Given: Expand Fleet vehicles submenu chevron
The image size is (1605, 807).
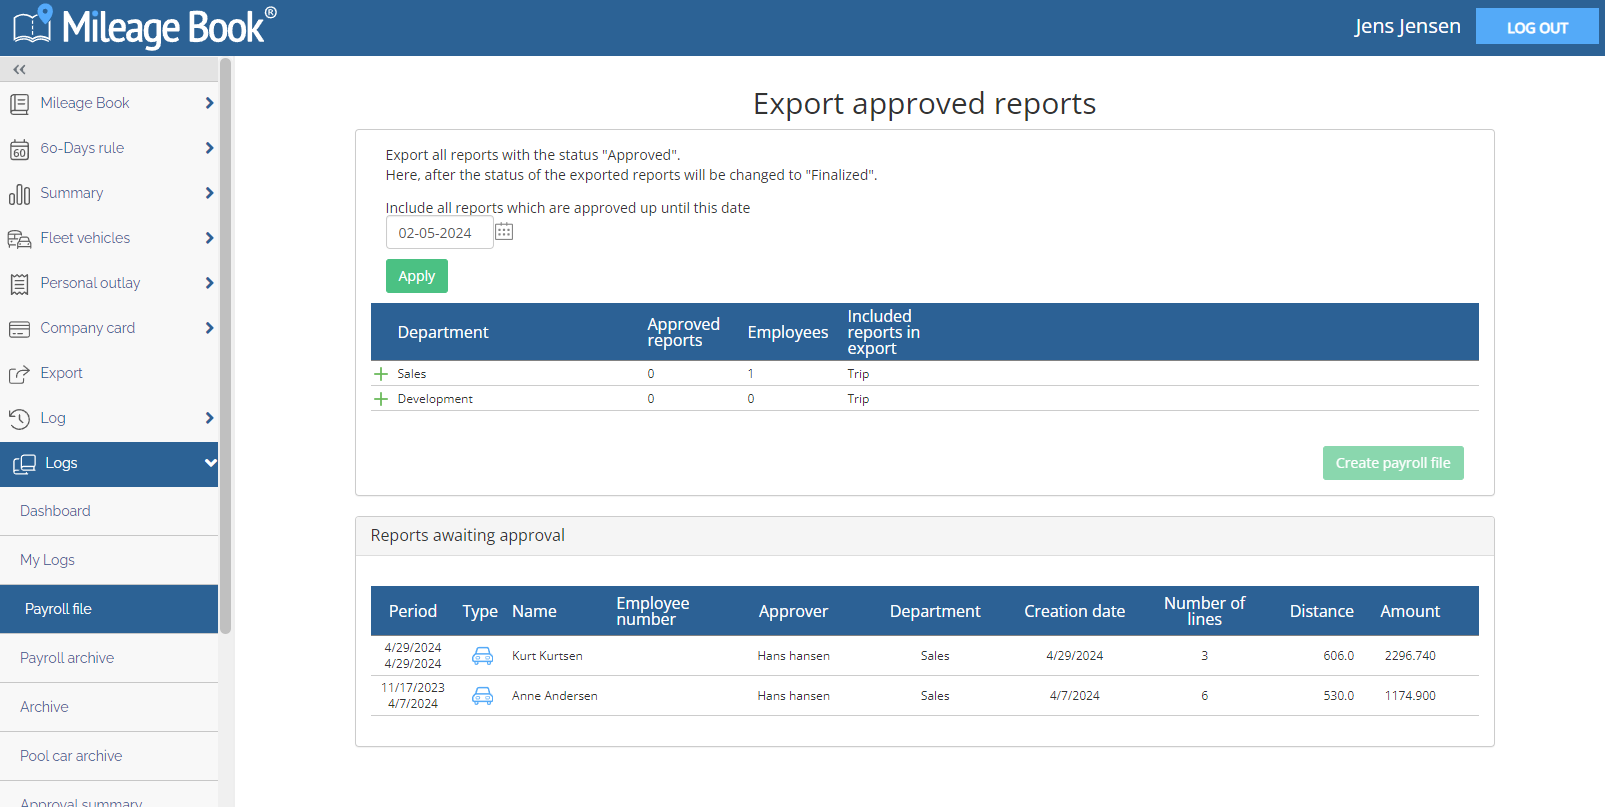Looking at the screenshot, I should 209,238.
